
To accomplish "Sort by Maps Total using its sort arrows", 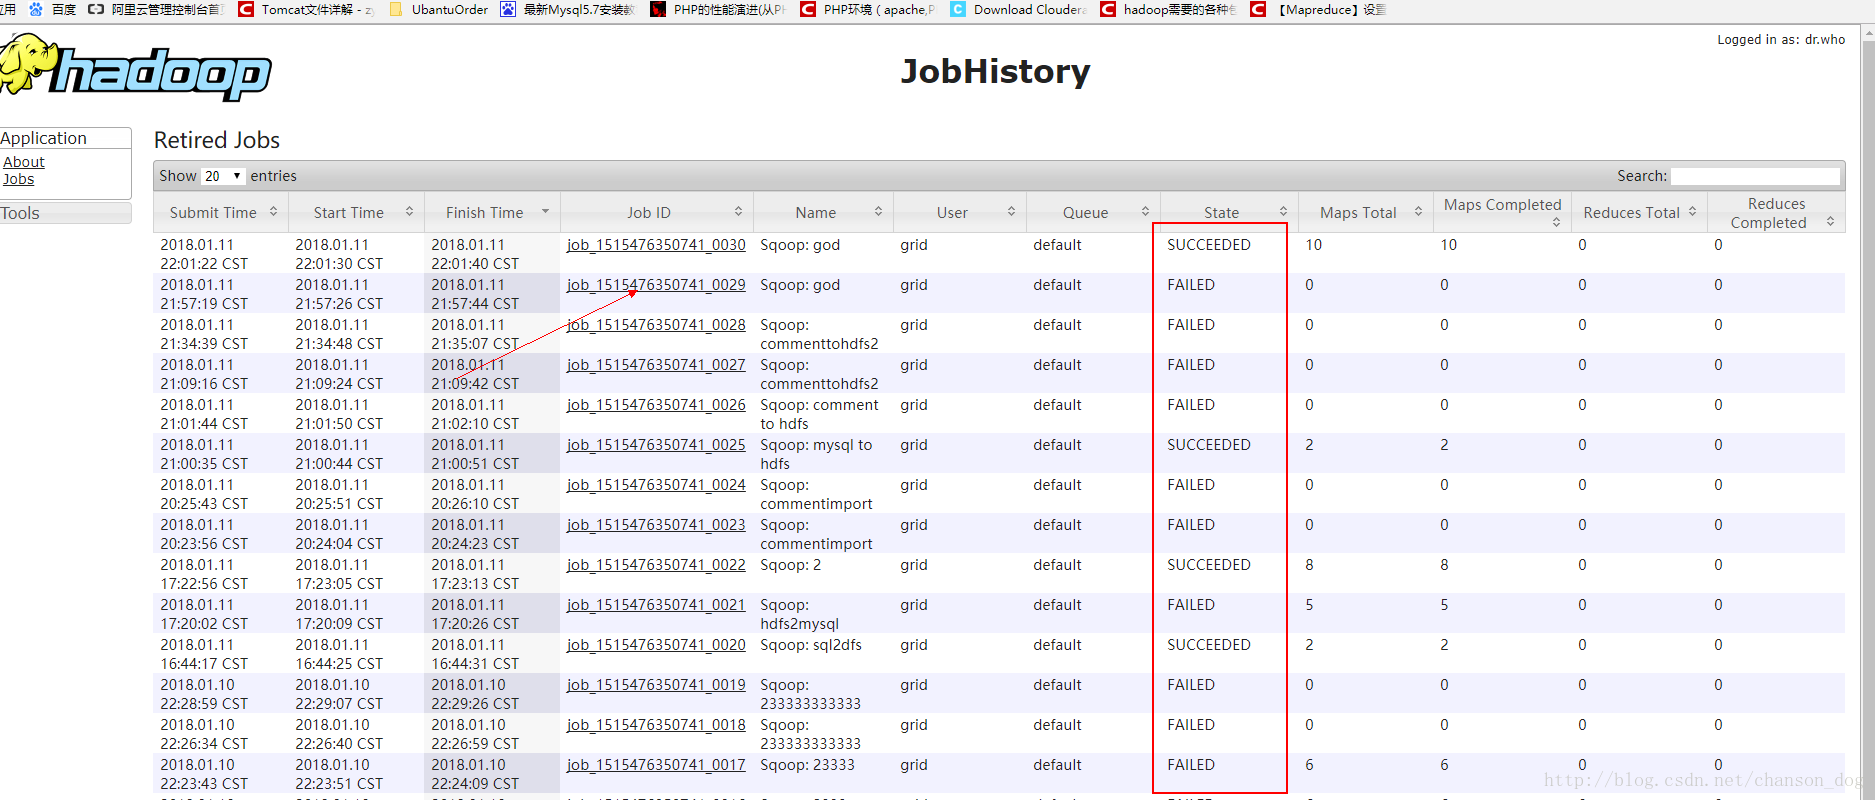I will tap(1418, 212).
